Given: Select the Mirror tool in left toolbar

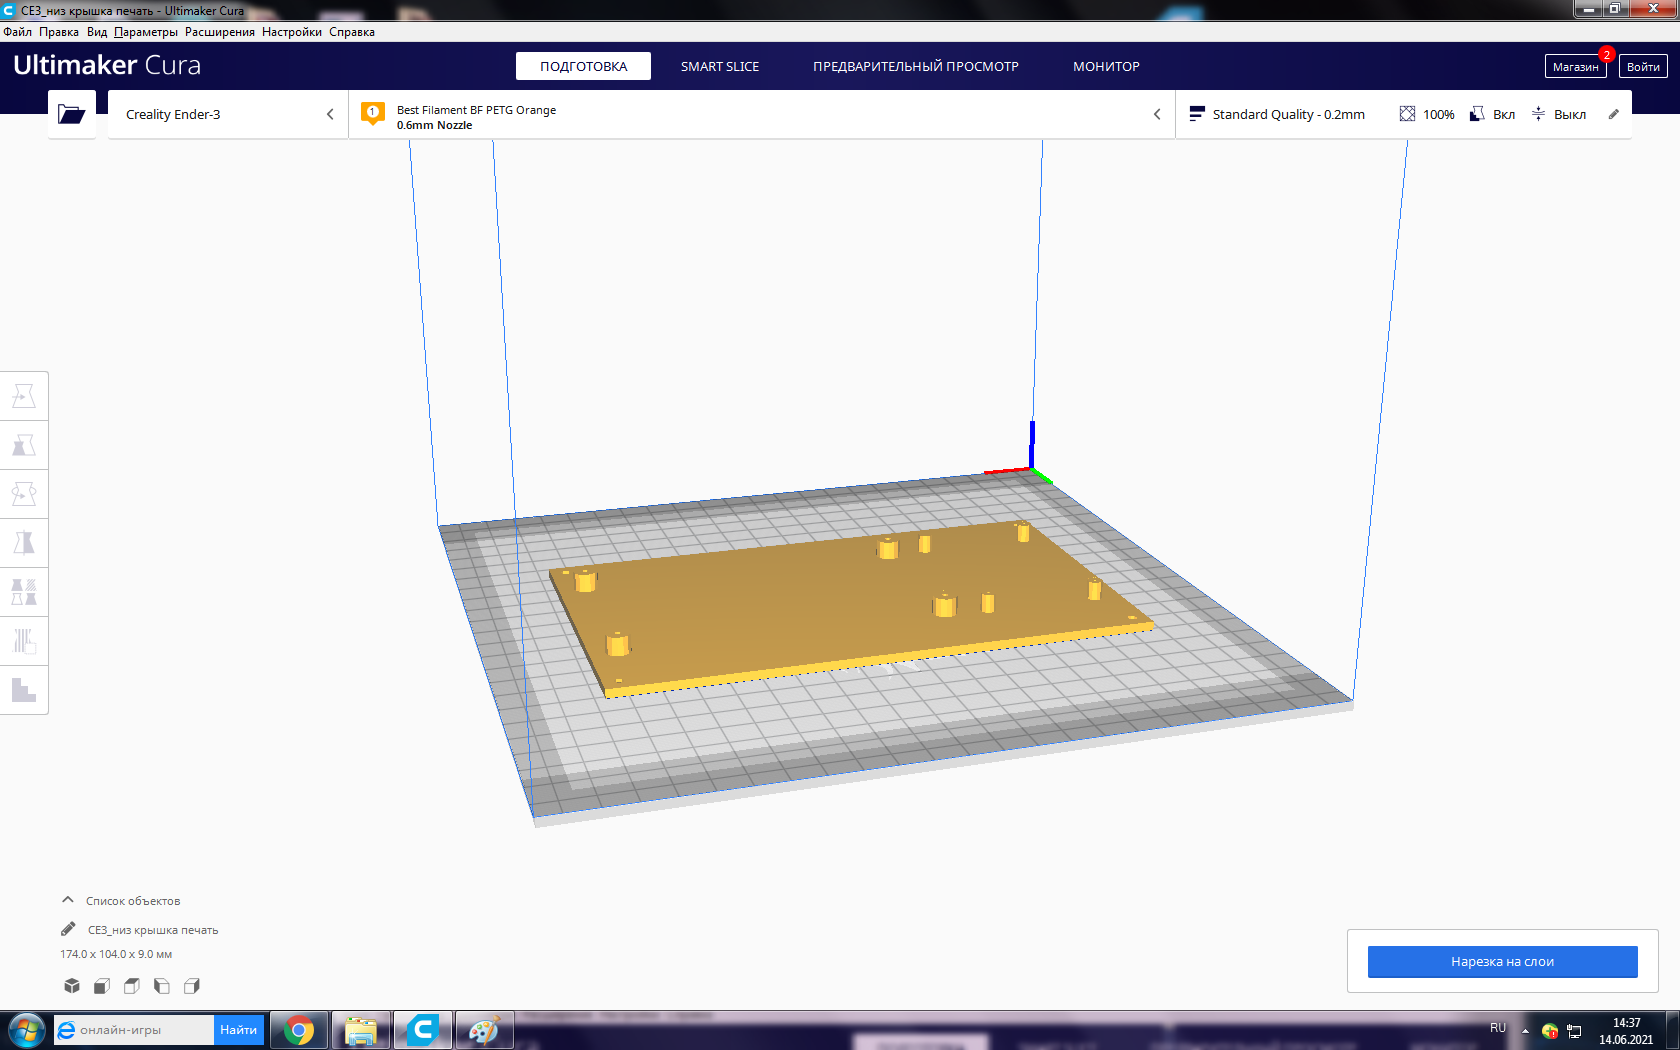Looking at the screenshot, I should point(24,543).
